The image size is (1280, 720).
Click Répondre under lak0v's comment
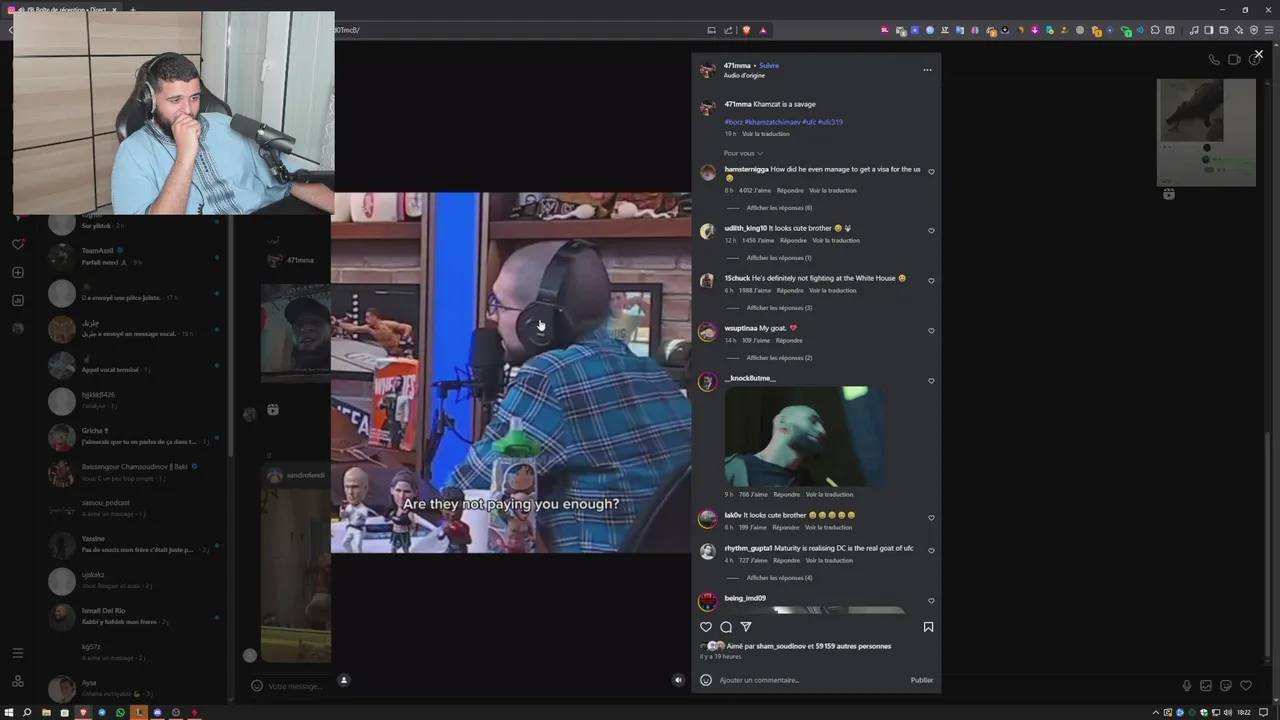coord(784,527)
